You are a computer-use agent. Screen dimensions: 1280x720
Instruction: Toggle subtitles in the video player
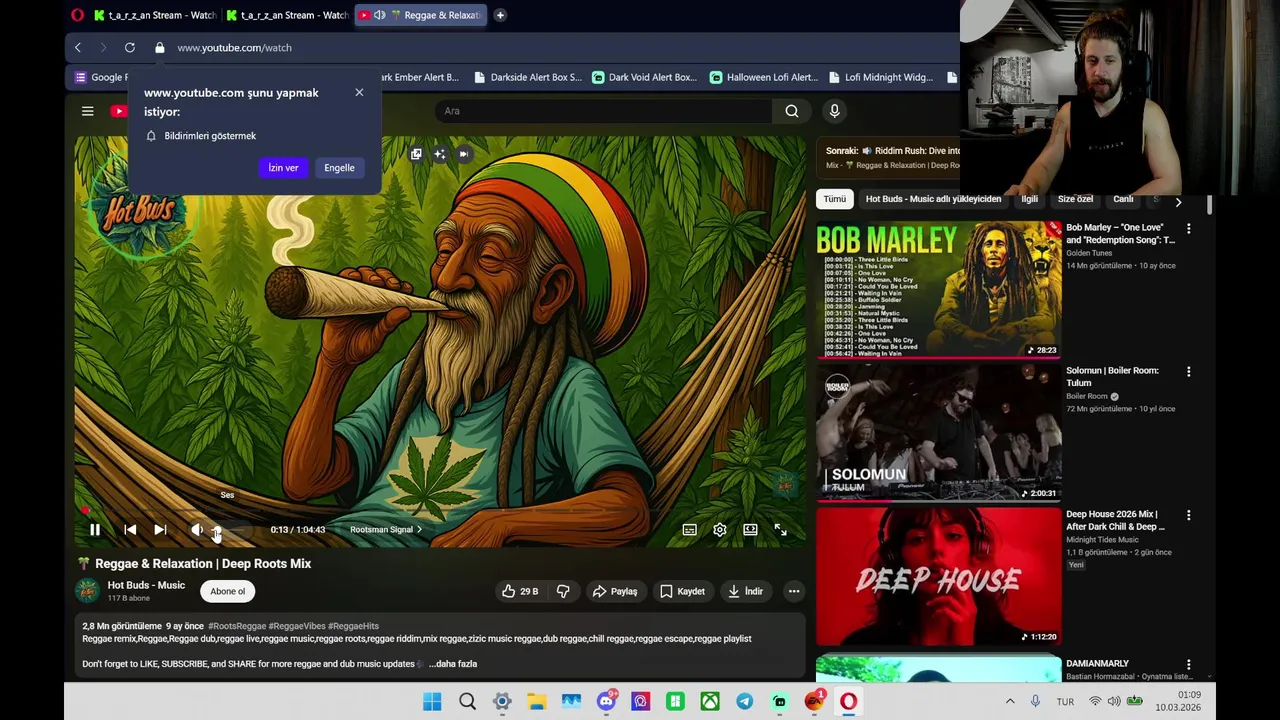click(689, 530)
